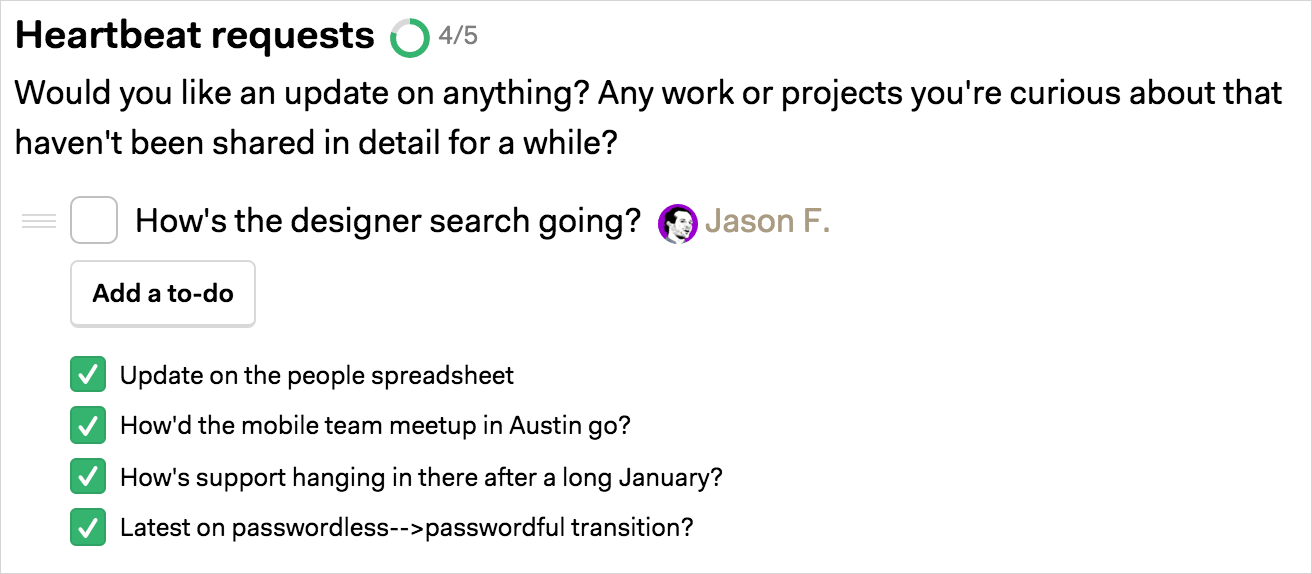This screenshot has width=1312, height=574.
Task: Open Update on the people spreadsheet
Action: (x=317, y=376)
